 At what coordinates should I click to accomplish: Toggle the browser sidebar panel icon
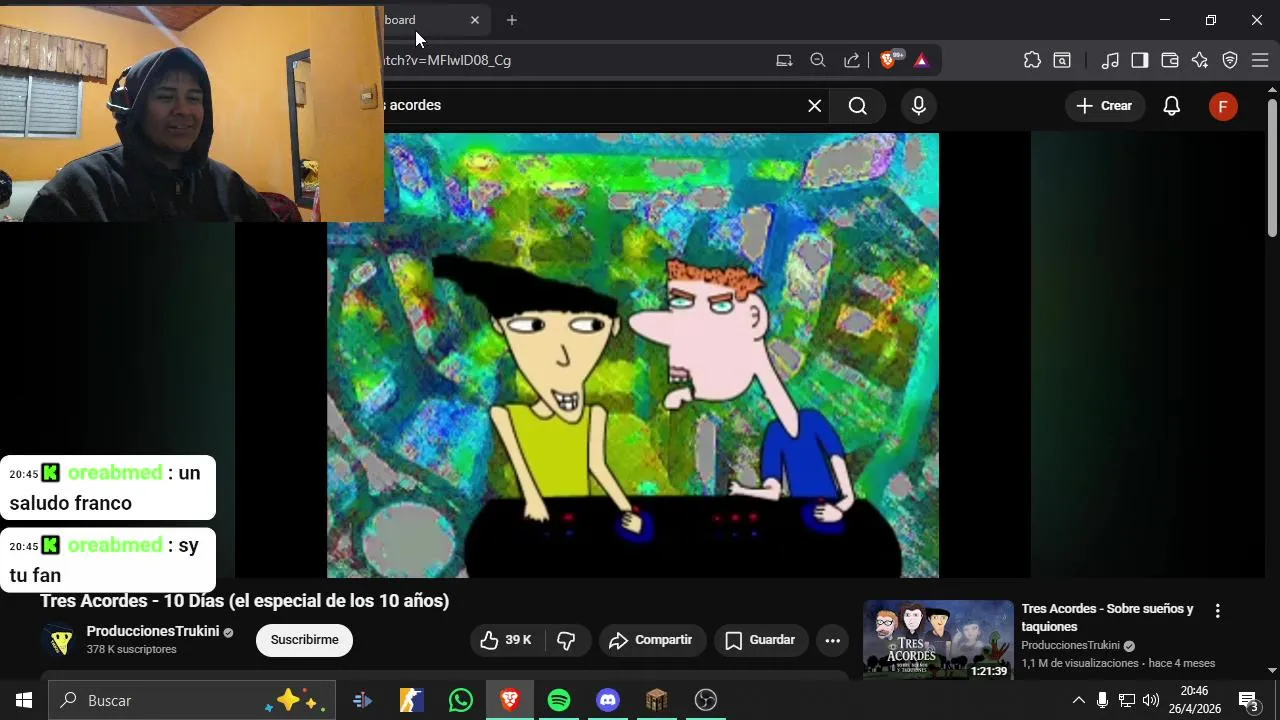pyautogui.click(x=1140, y=60)
